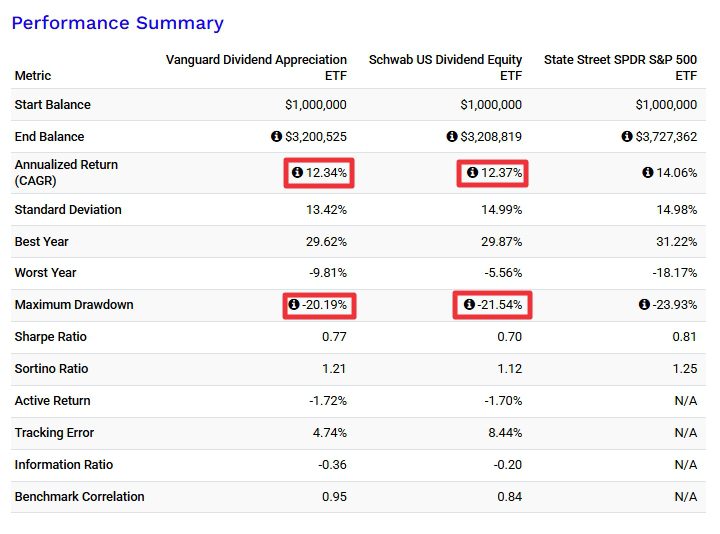
Task: Click the SPDR Worst Year value -18.17%
Action: [673, 273]
